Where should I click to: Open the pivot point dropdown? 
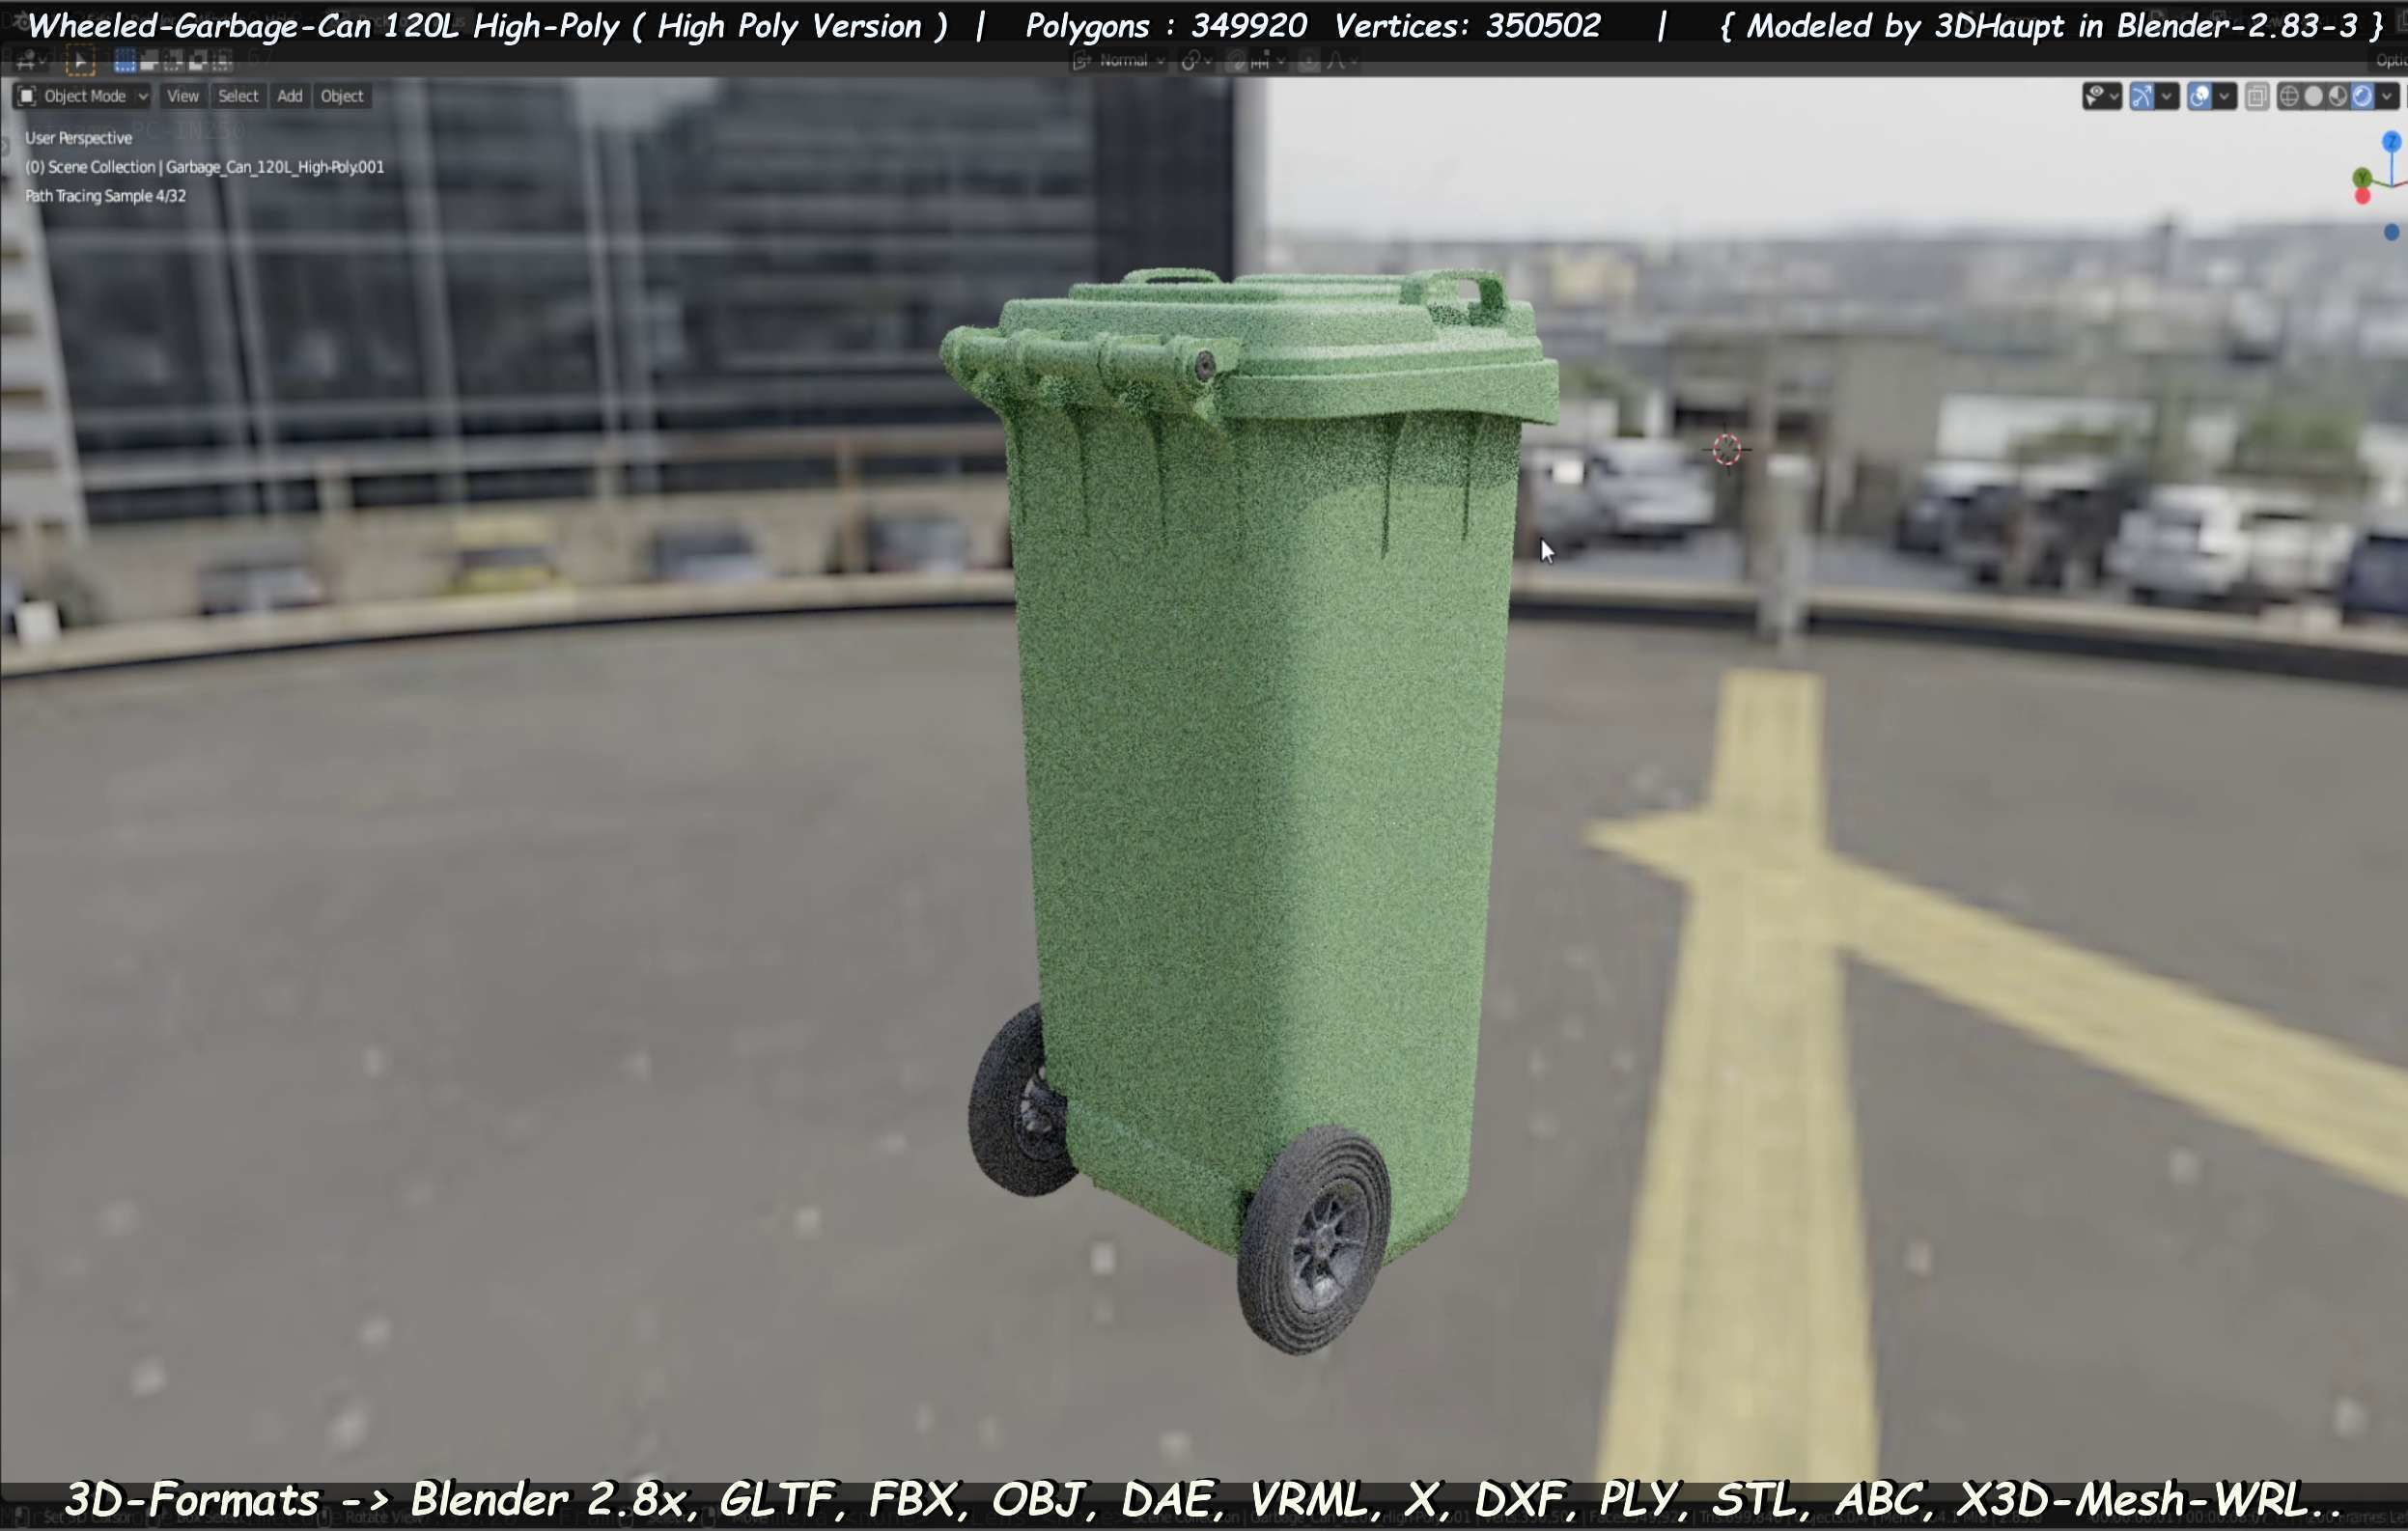pyautogui.click(x=1196, y=61)
